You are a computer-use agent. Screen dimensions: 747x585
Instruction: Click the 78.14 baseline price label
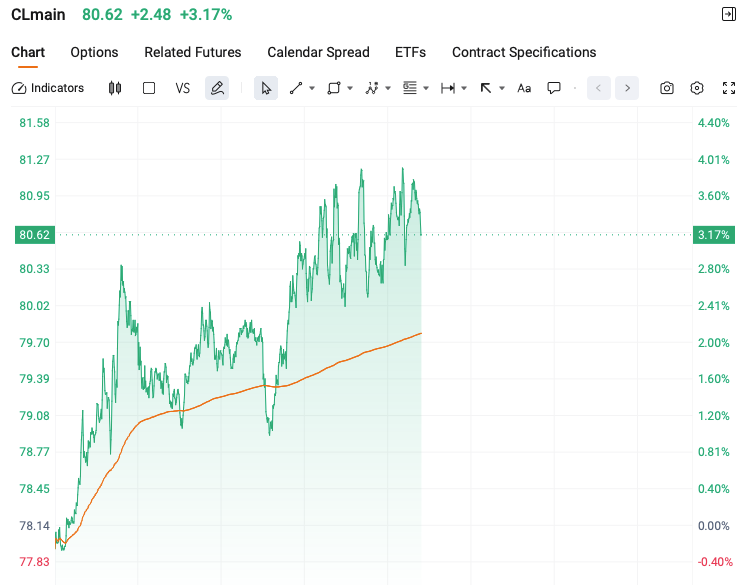[34, 526]
